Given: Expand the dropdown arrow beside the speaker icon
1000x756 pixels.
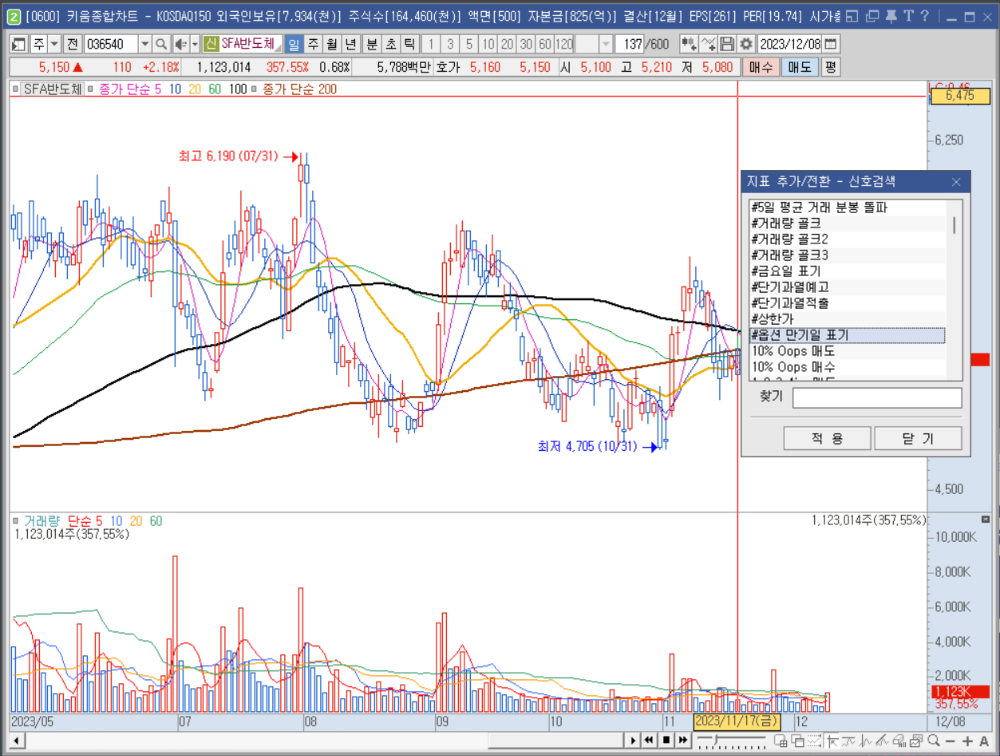Looking at the screenshot, I should (195, 44).
